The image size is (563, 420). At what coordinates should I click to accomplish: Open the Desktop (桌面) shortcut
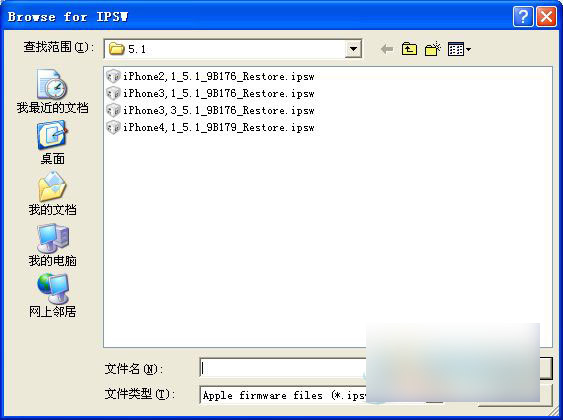point(52,143)
